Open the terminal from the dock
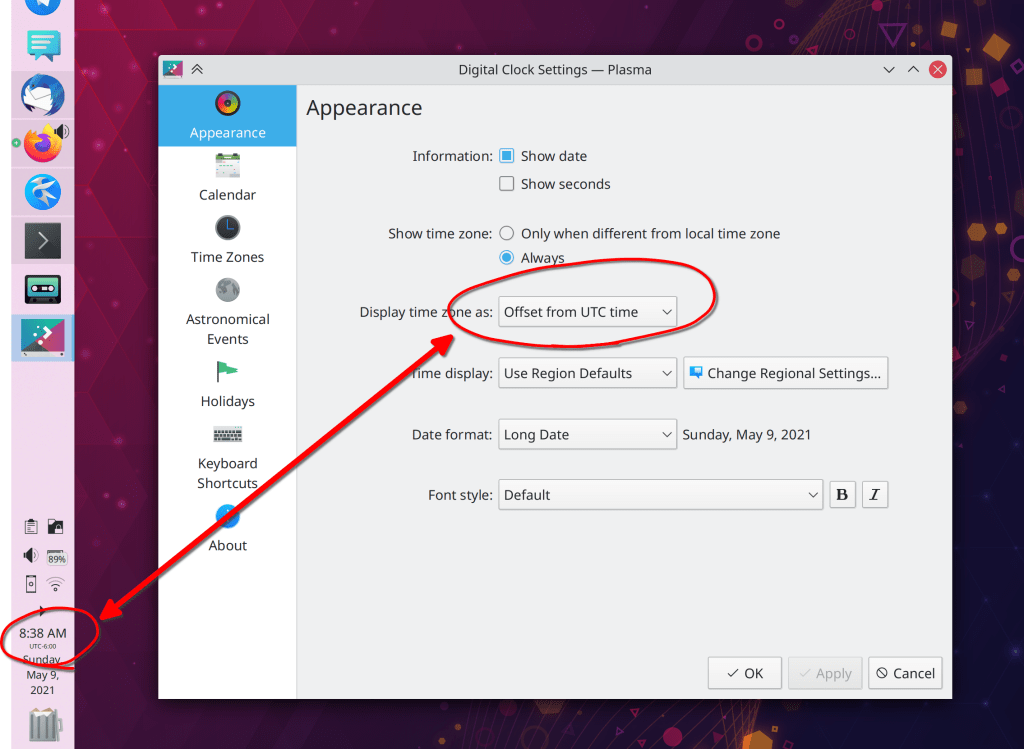The height and width of the screenshot is (749, 1024). [43, 241]
